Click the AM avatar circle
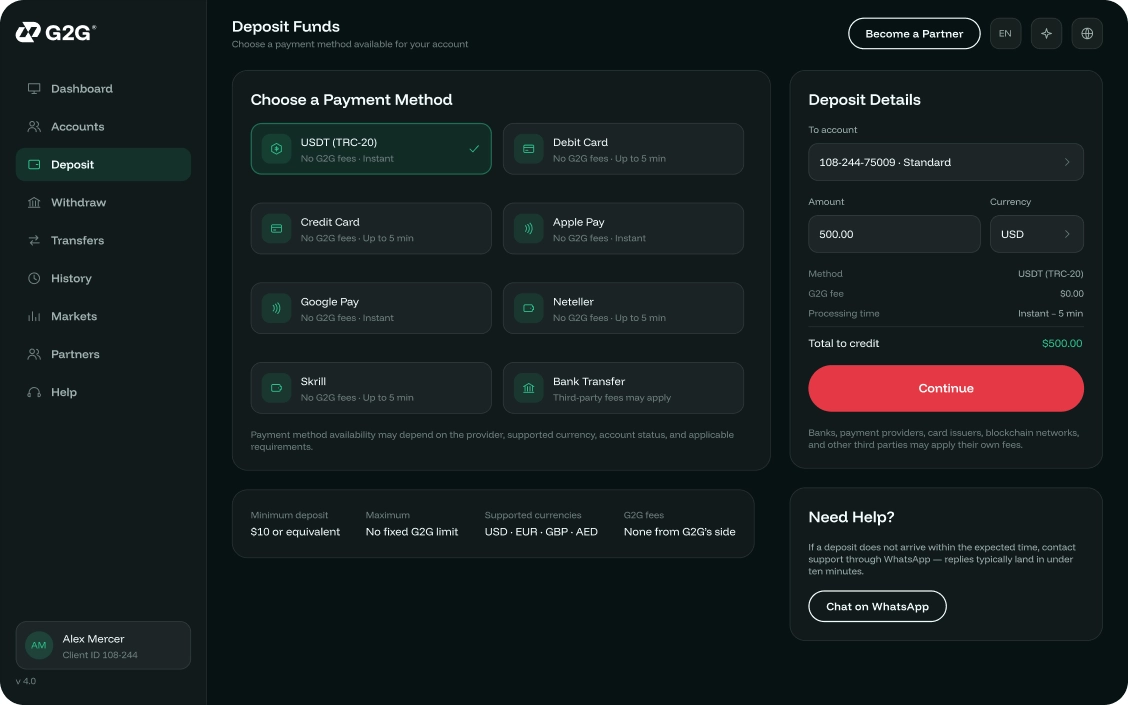This screenshot has width=1128, height=705. pyautogui.click(x=39, y=645)
